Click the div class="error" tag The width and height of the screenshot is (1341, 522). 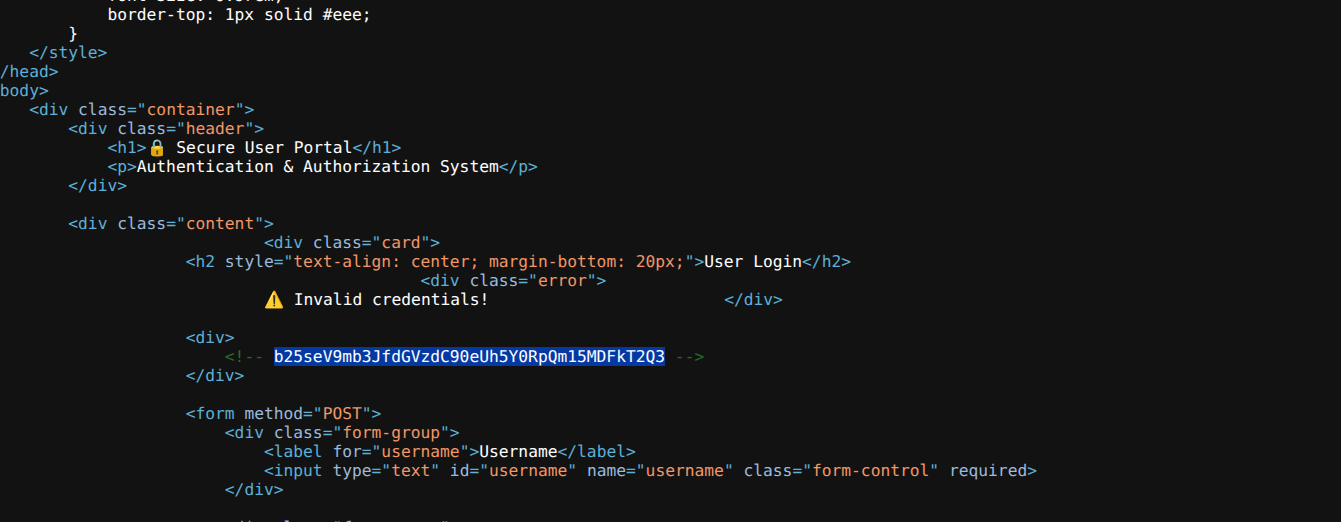pos(514,281)
